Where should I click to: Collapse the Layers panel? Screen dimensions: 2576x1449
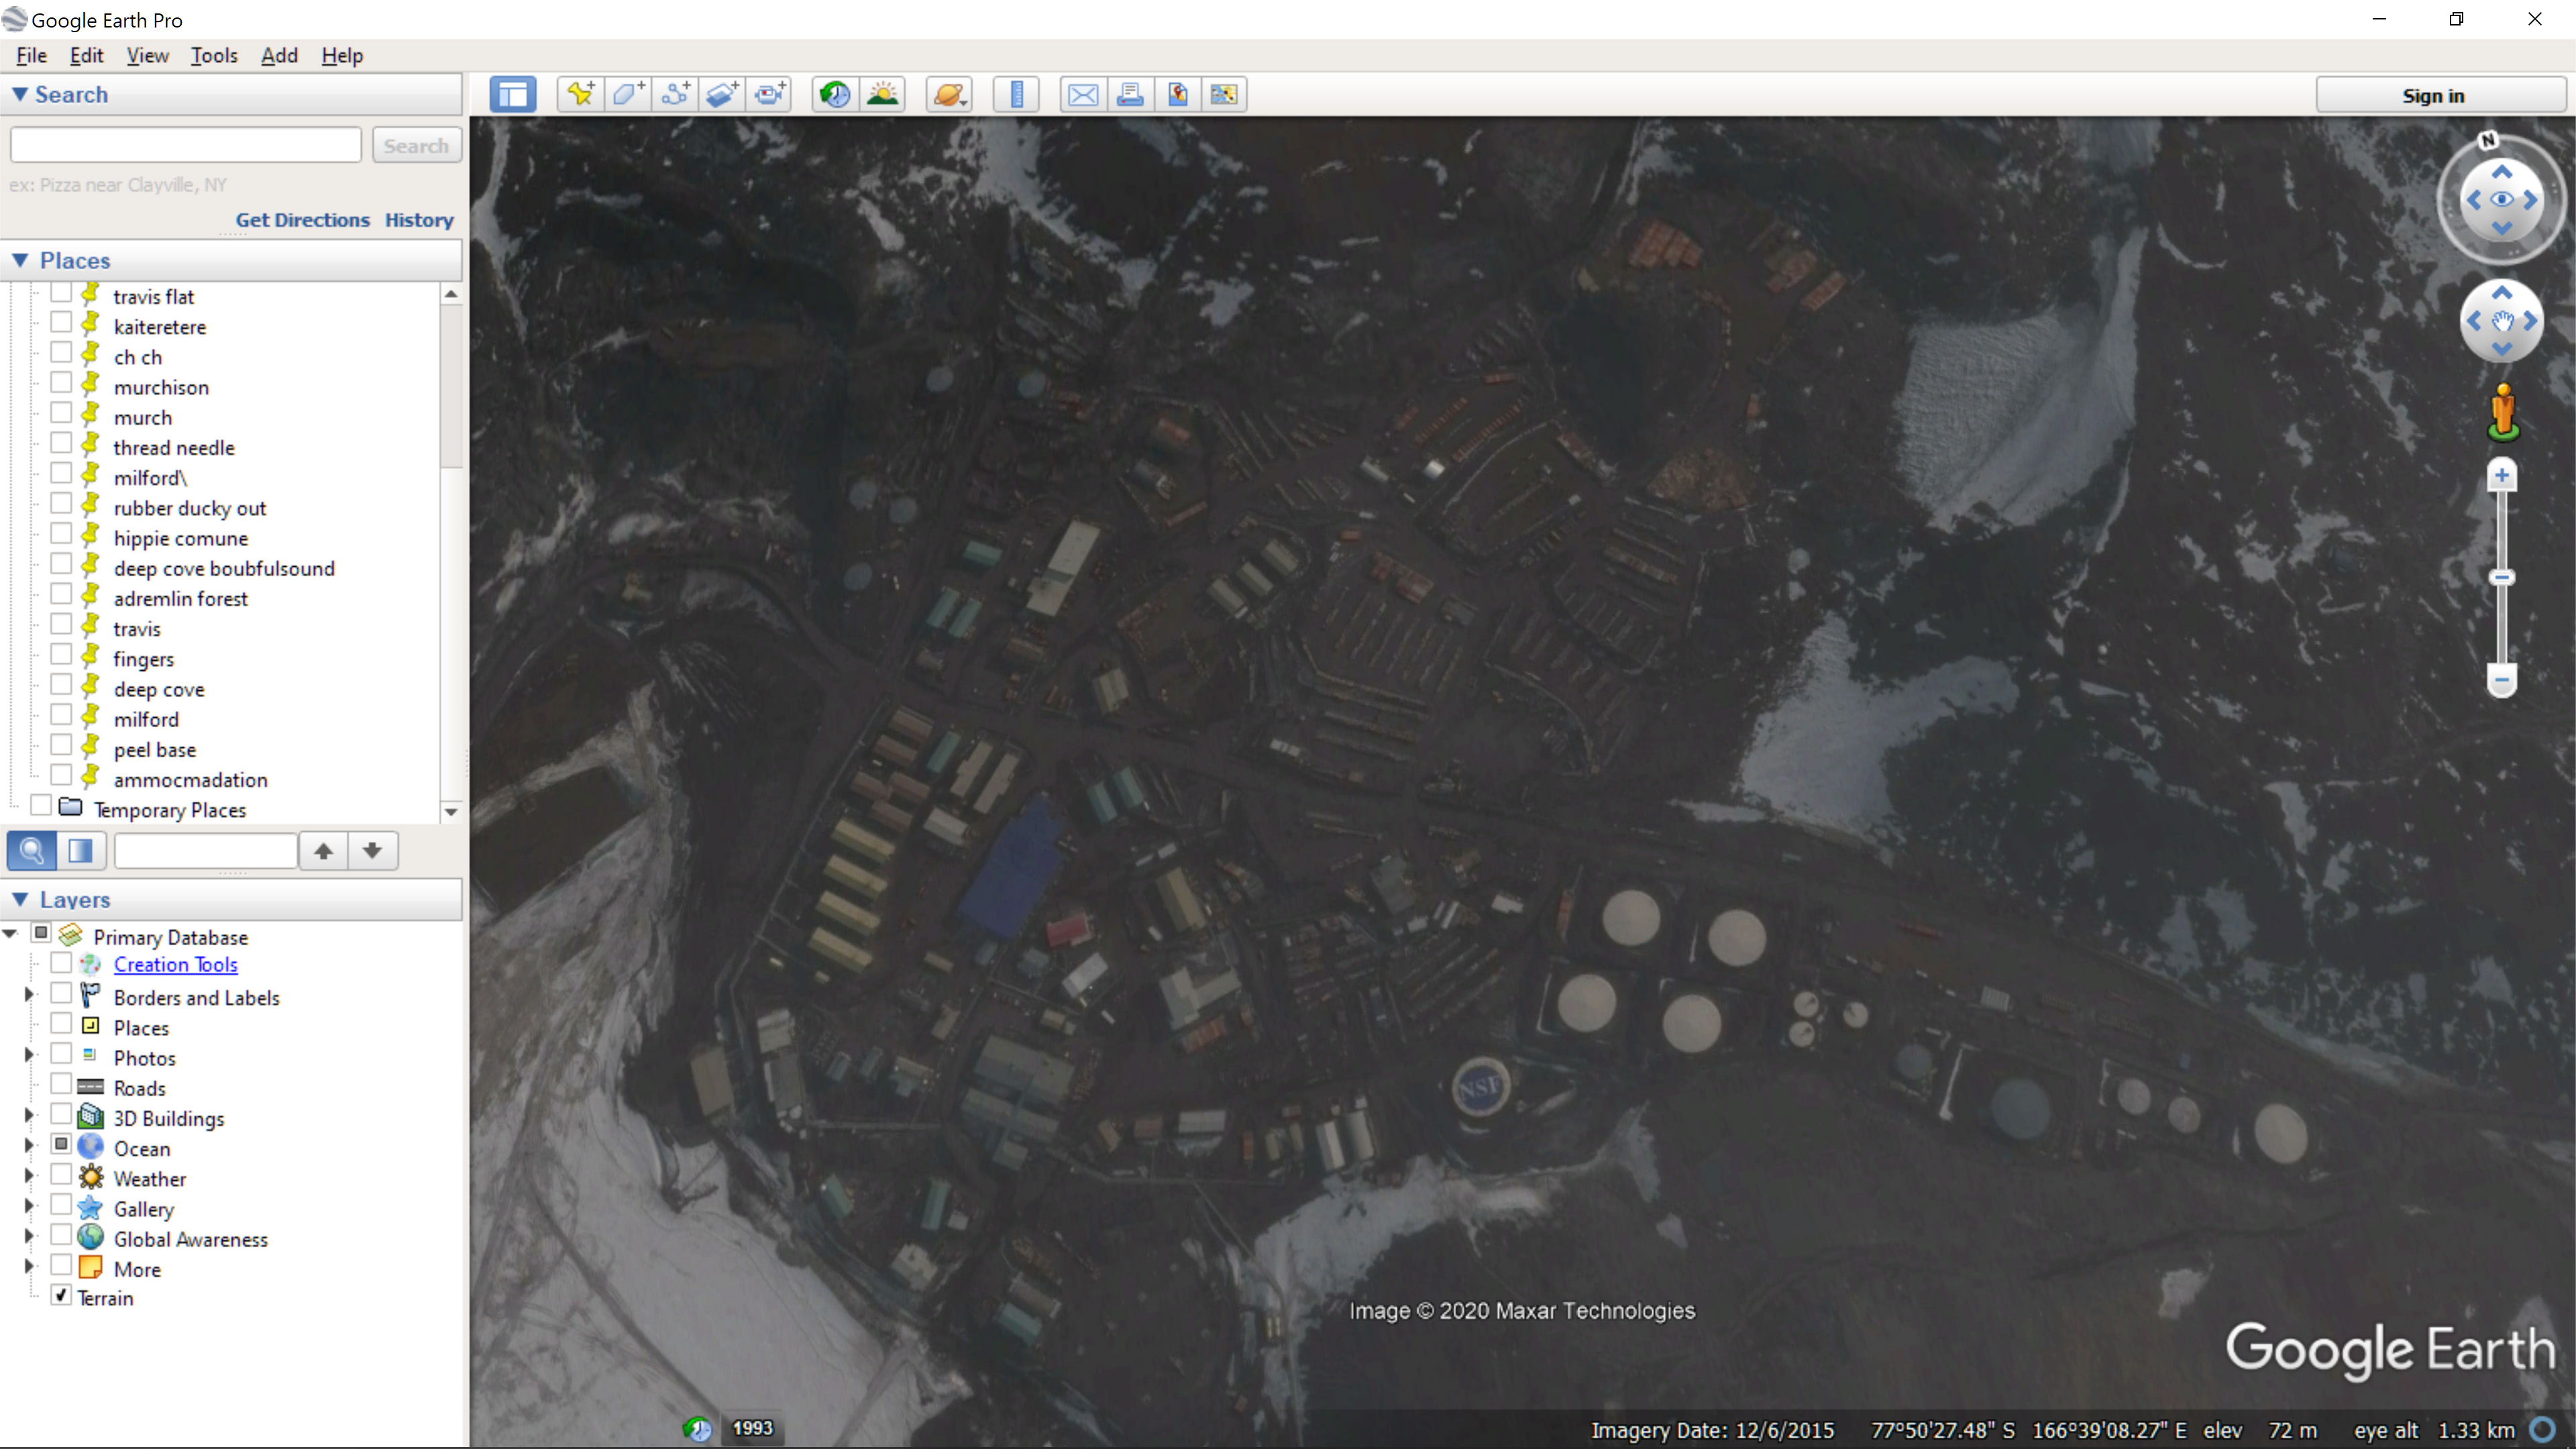point(19,900)
